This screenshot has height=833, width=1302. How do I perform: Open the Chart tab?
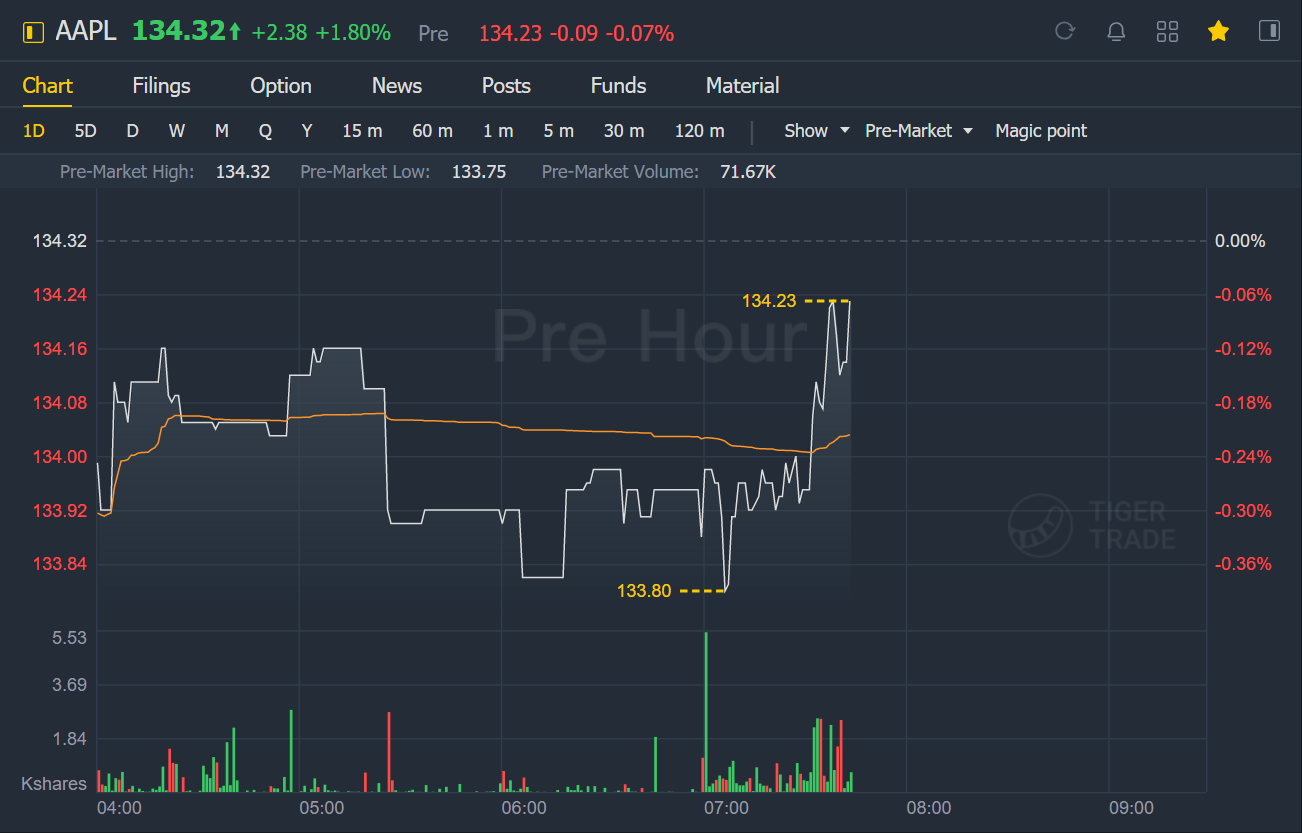pos(48,86)
